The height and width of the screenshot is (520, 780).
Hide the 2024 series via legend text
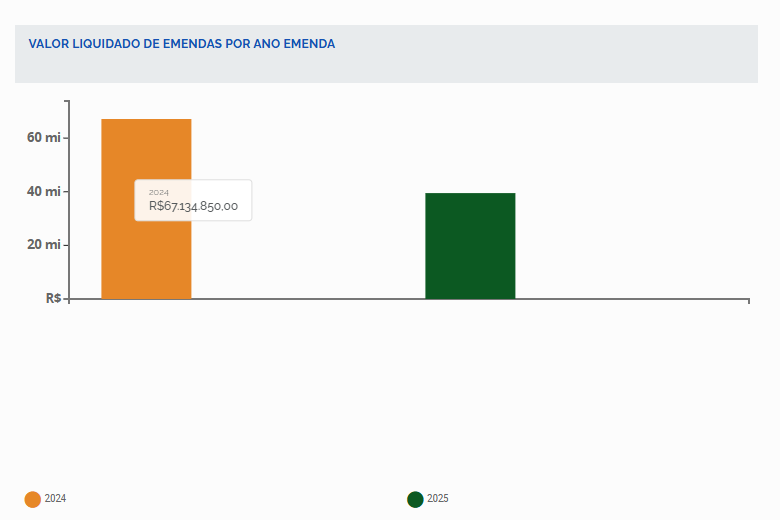click(55, 498)
